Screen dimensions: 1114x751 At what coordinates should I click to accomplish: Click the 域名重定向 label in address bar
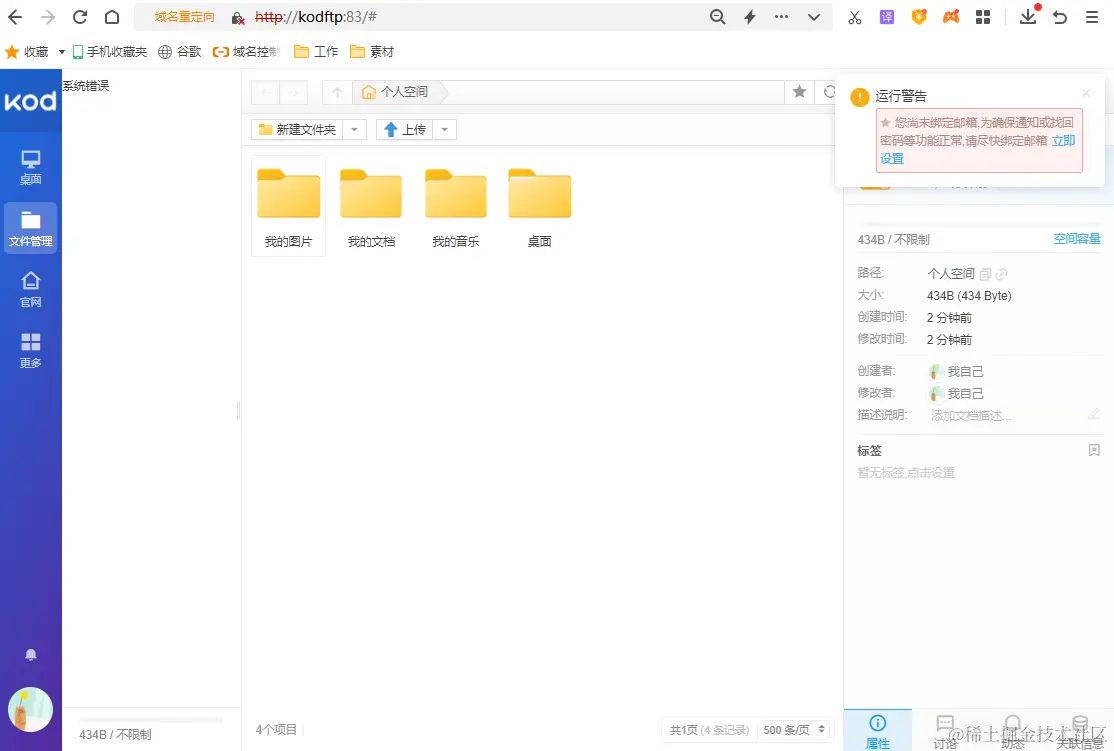pos(185,17)
